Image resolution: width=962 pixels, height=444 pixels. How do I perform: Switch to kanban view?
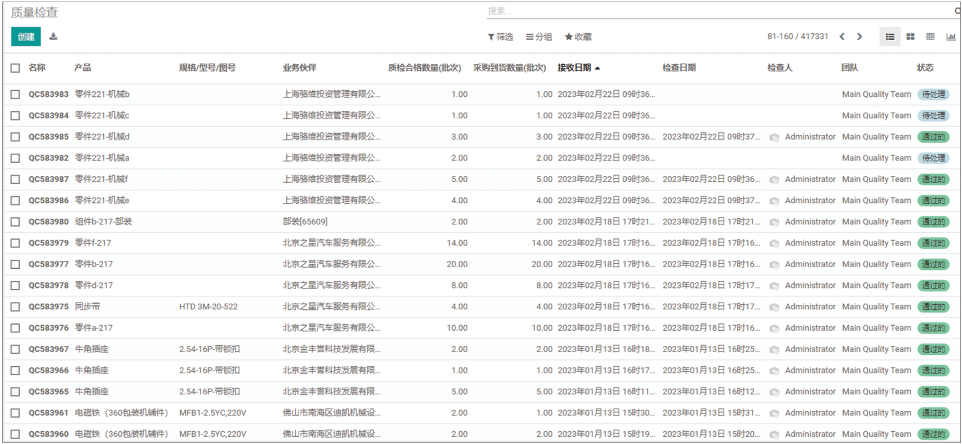(x=910, y=36)
